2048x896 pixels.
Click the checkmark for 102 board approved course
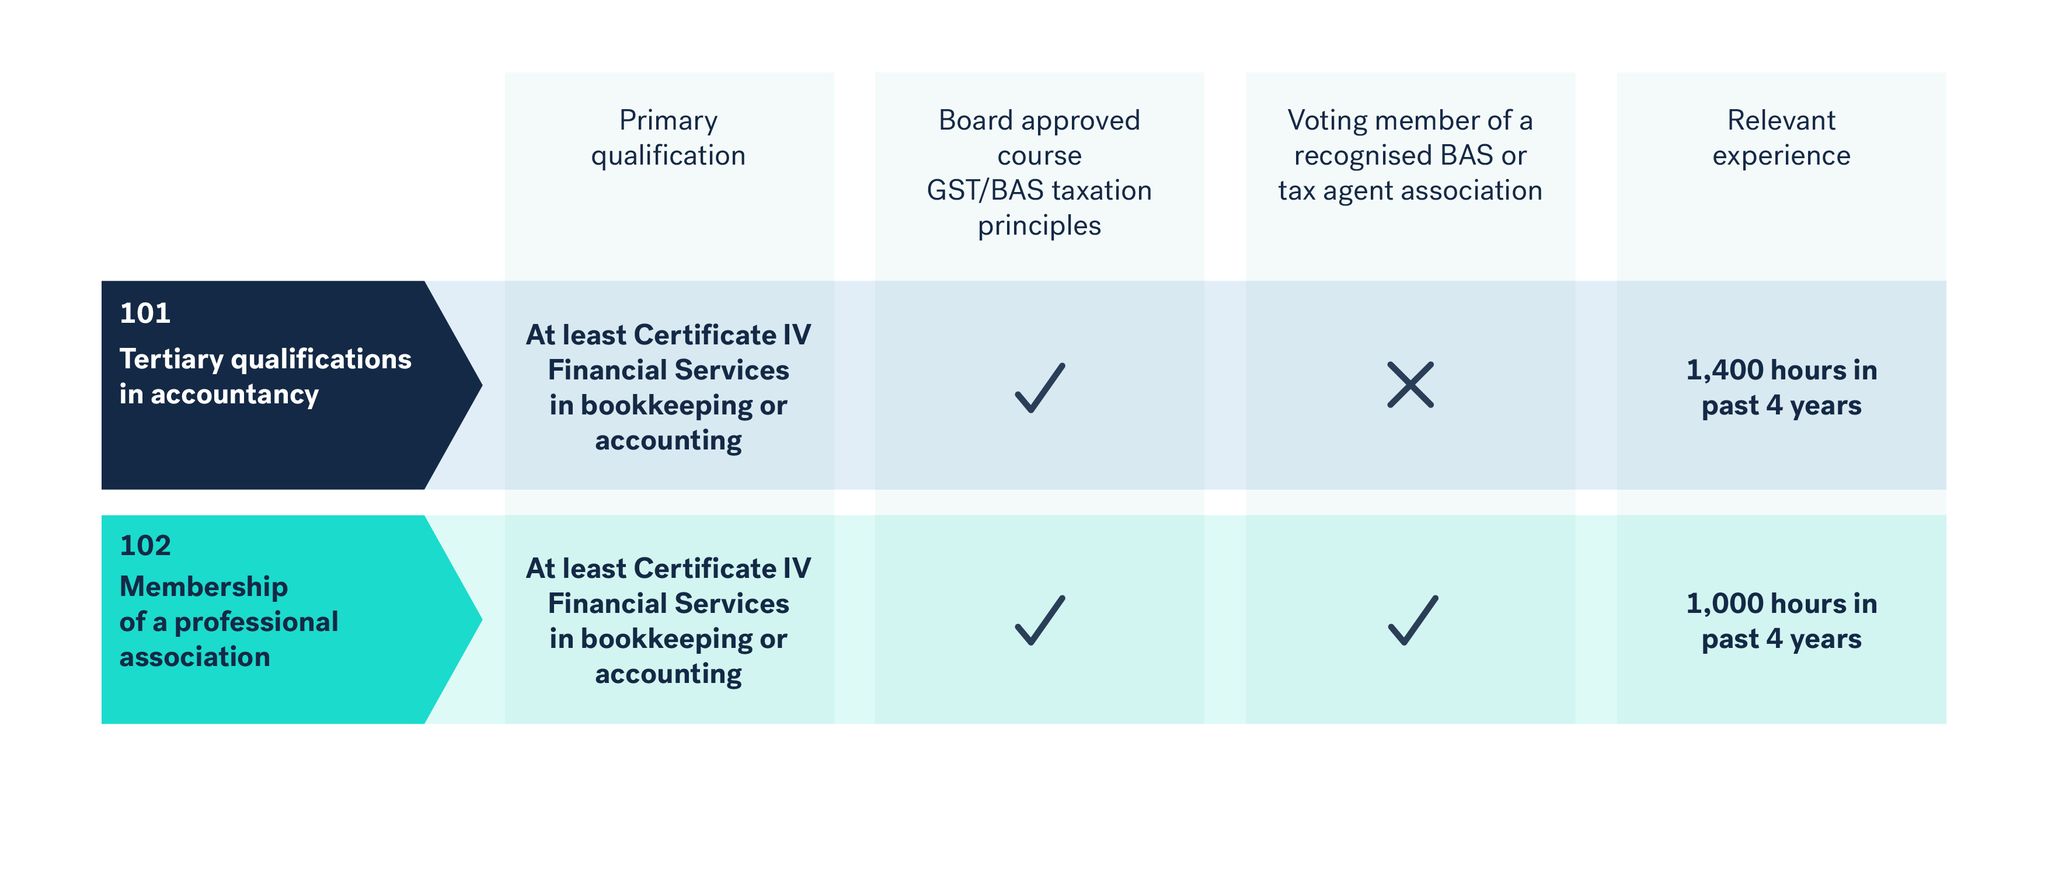pyautogui.click(x=1040, y=620)
